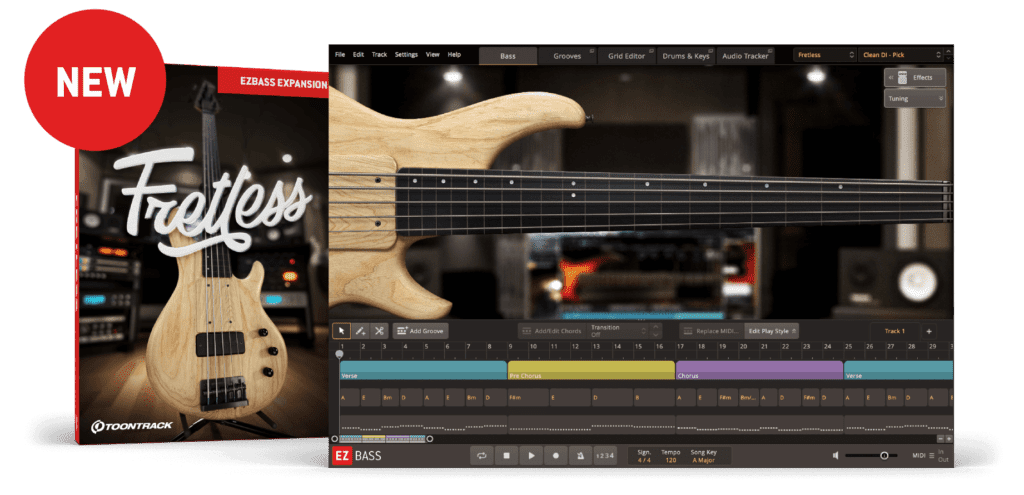This screenshot has width=1024, height=495.
Task: Click the Tempo 120 value
Action: pyautogui.click(x=671, y=460)
